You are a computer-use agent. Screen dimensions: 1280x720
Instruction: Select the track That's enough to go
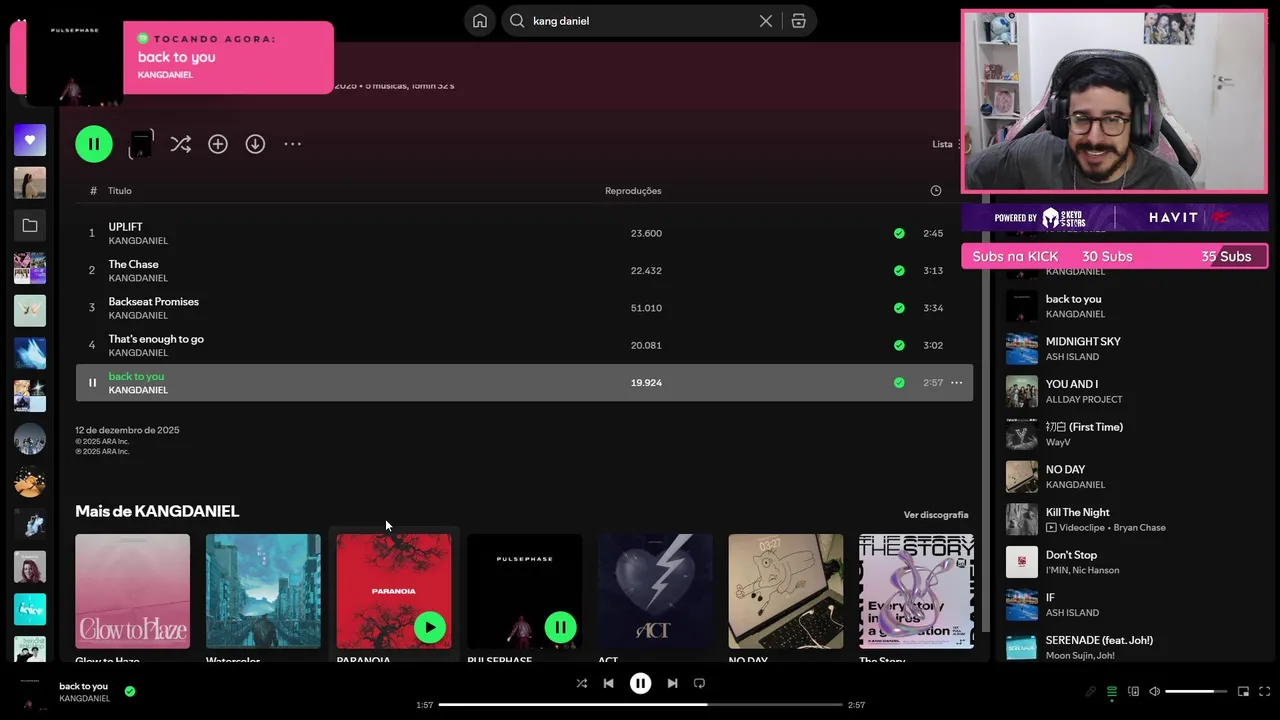(x=524, y=345)
